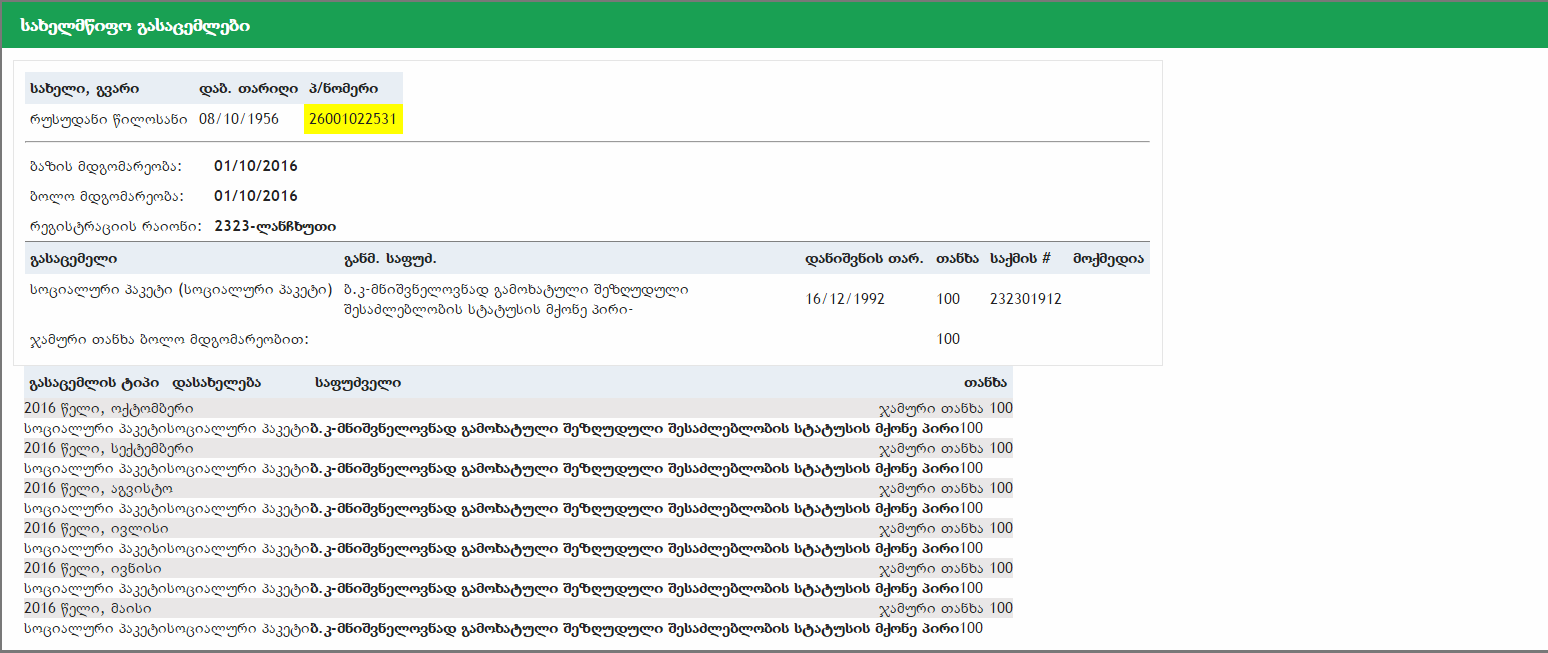Click the საქმის # column header
This screenshot has height=653, width=1548.
coord(1020,258)
